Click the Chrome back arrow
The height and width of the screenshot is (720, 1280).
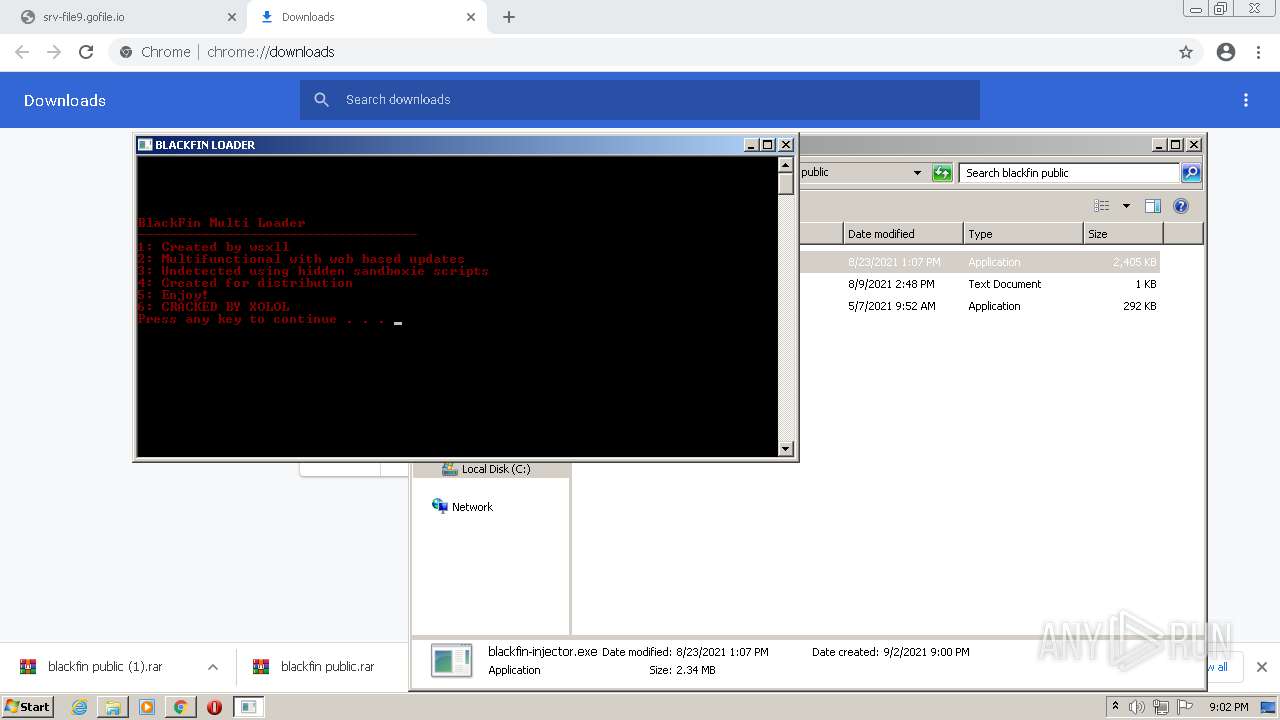(22, 52)
